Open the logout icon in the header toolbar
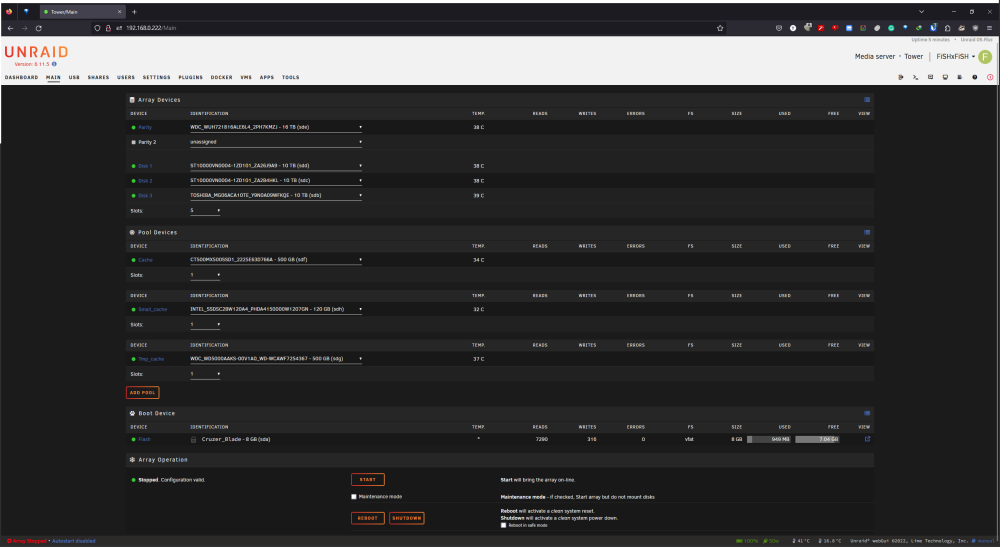1000x547 pixels. point(901,77)
